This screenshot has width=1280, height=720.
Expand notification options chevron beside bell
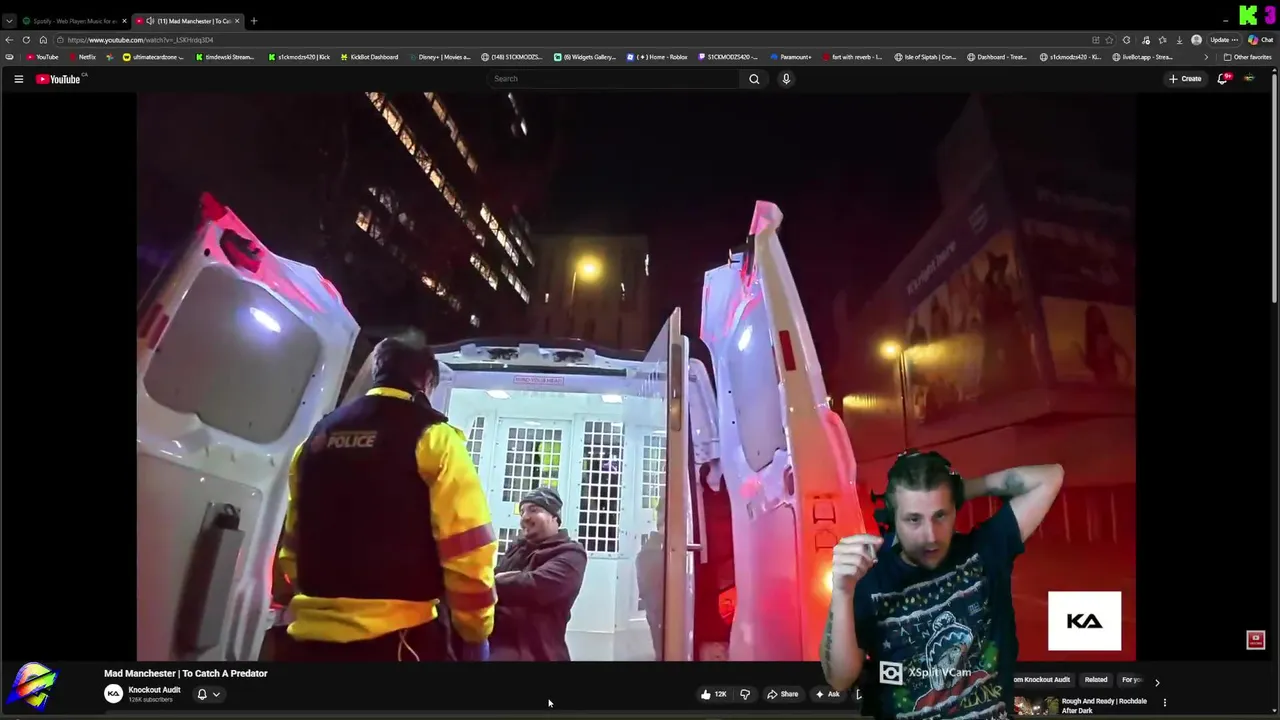point(216,694)
